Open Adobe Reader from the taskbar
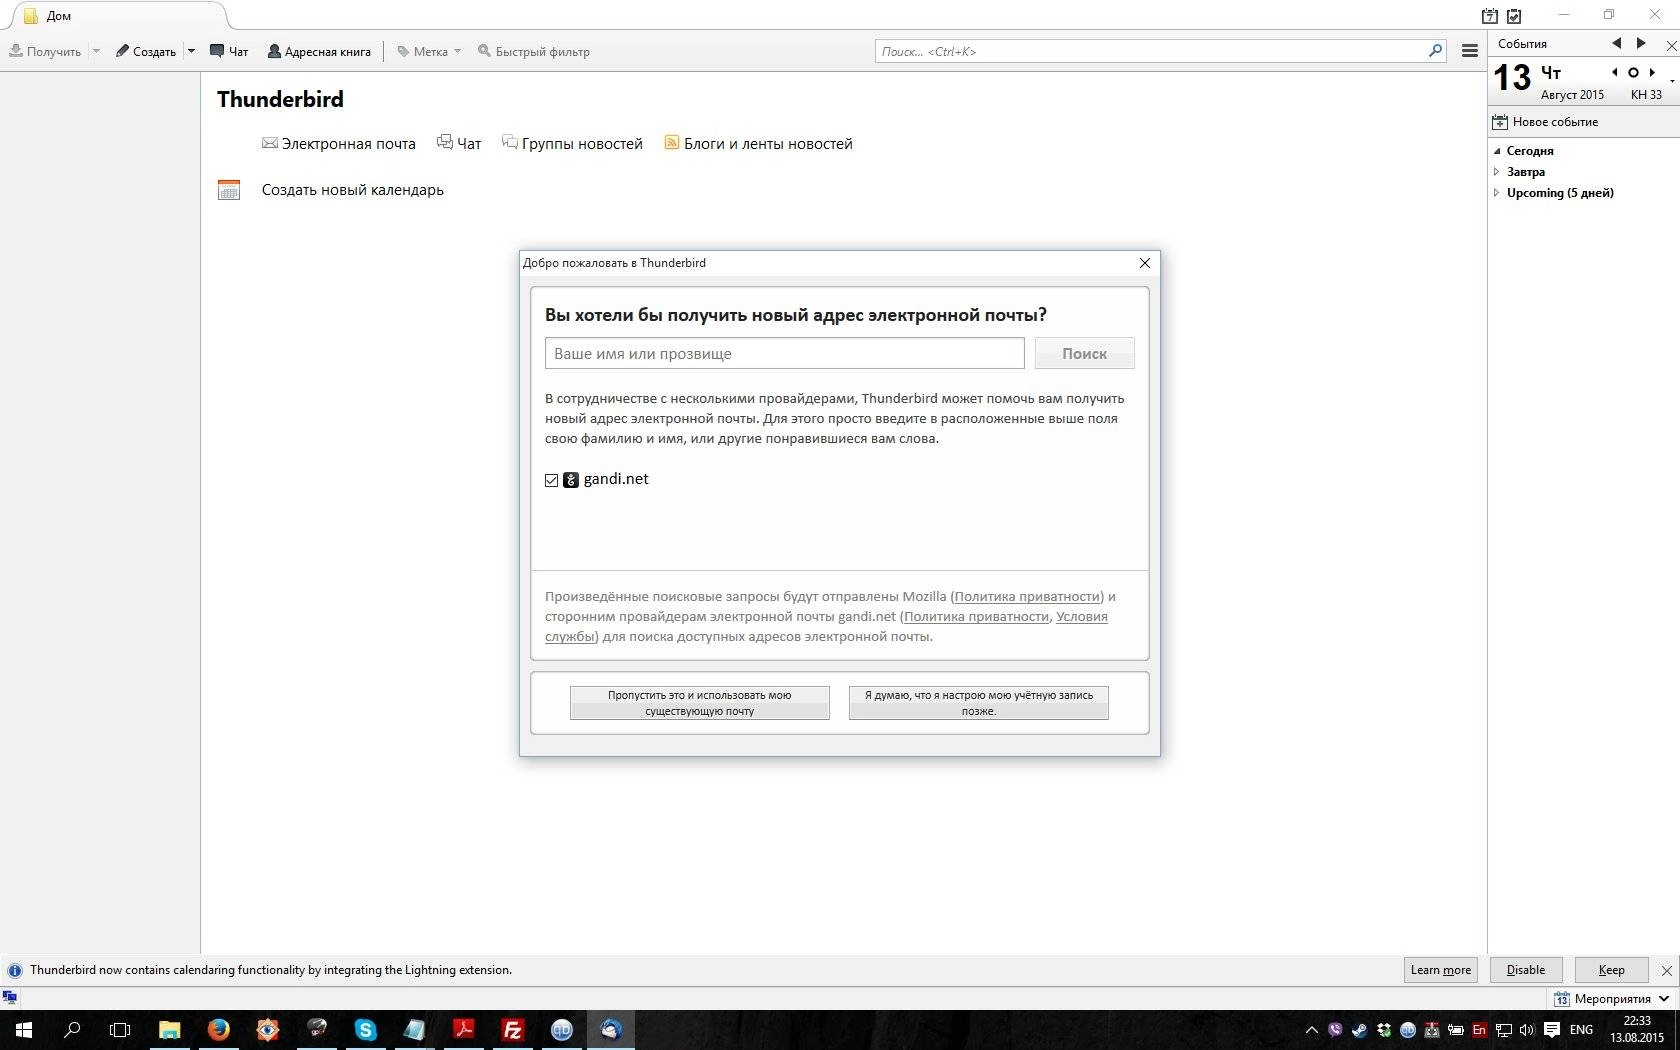Screen dimensions: 1680x1050 (x=464, y=1030)
